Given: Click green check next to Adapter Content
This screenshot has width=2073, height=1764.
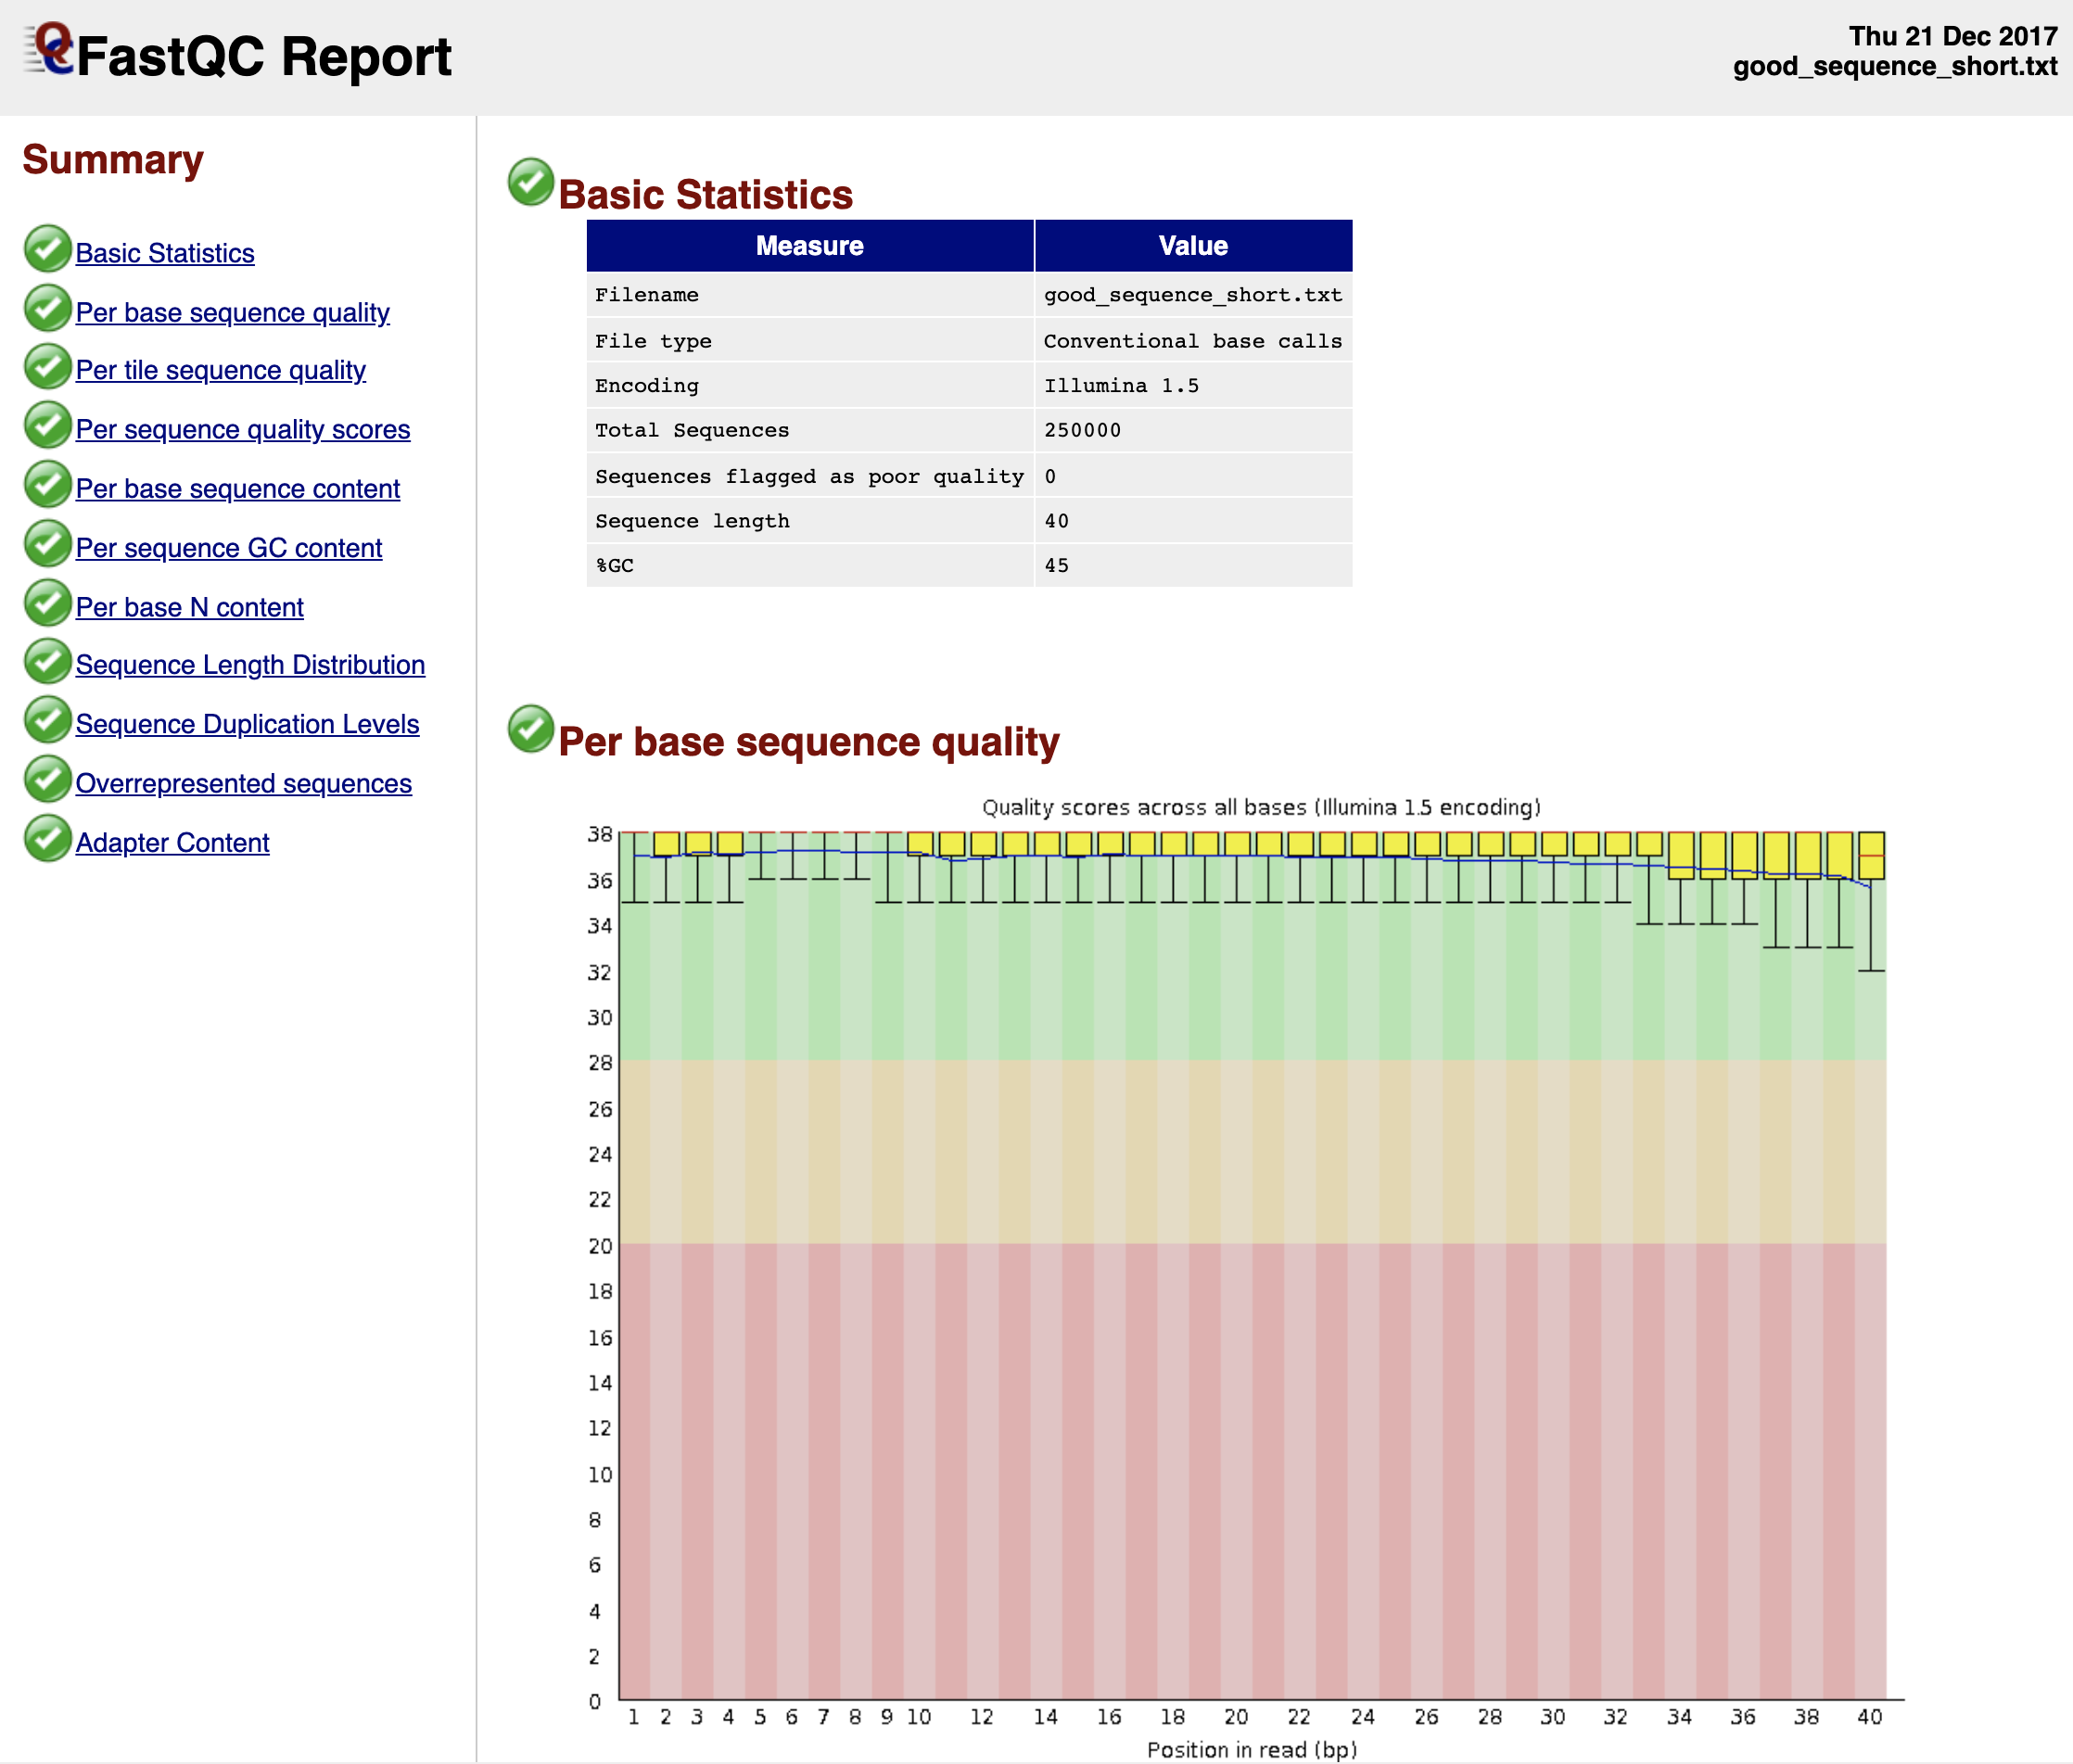Looking at the screenshot, I should [x=47, y=839].
